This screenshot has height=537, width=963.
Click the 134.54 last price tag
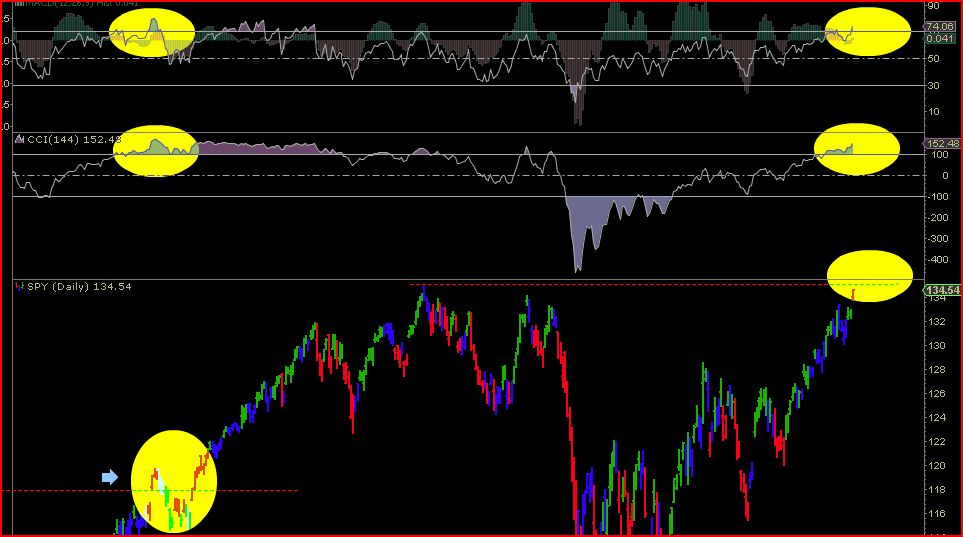coord(943,290)
